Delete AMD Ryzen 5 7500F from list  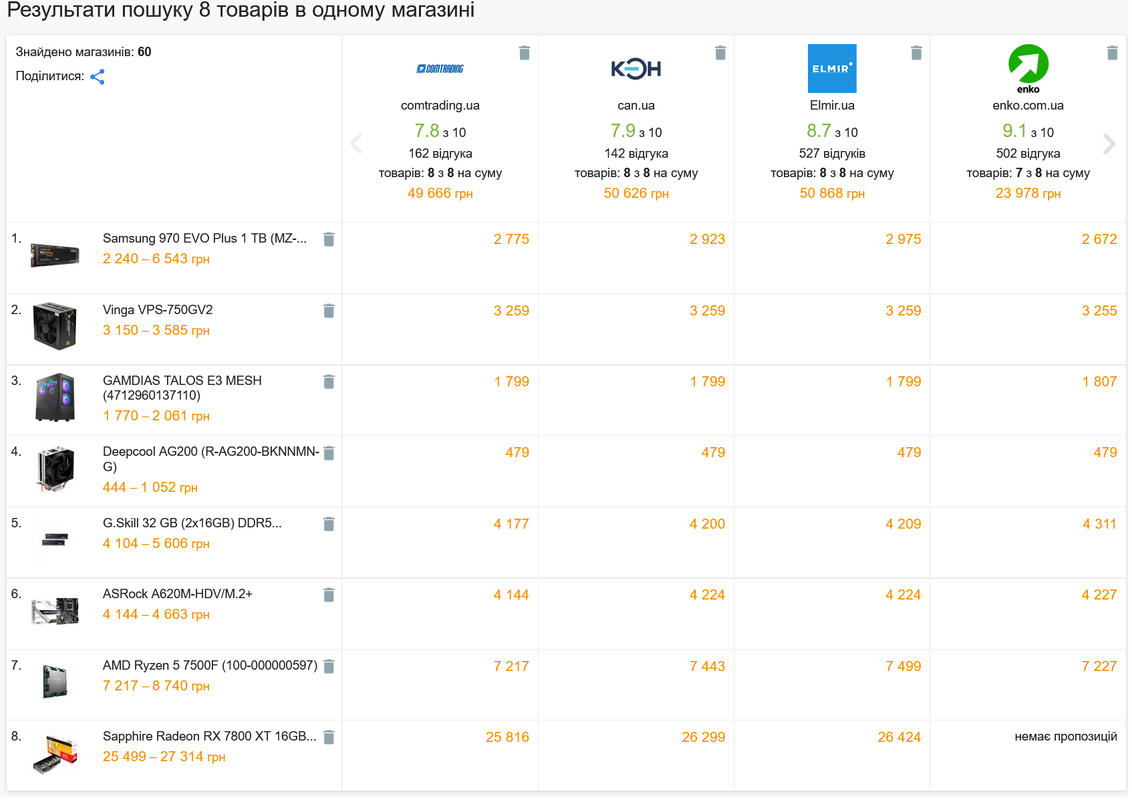[329, 666]
